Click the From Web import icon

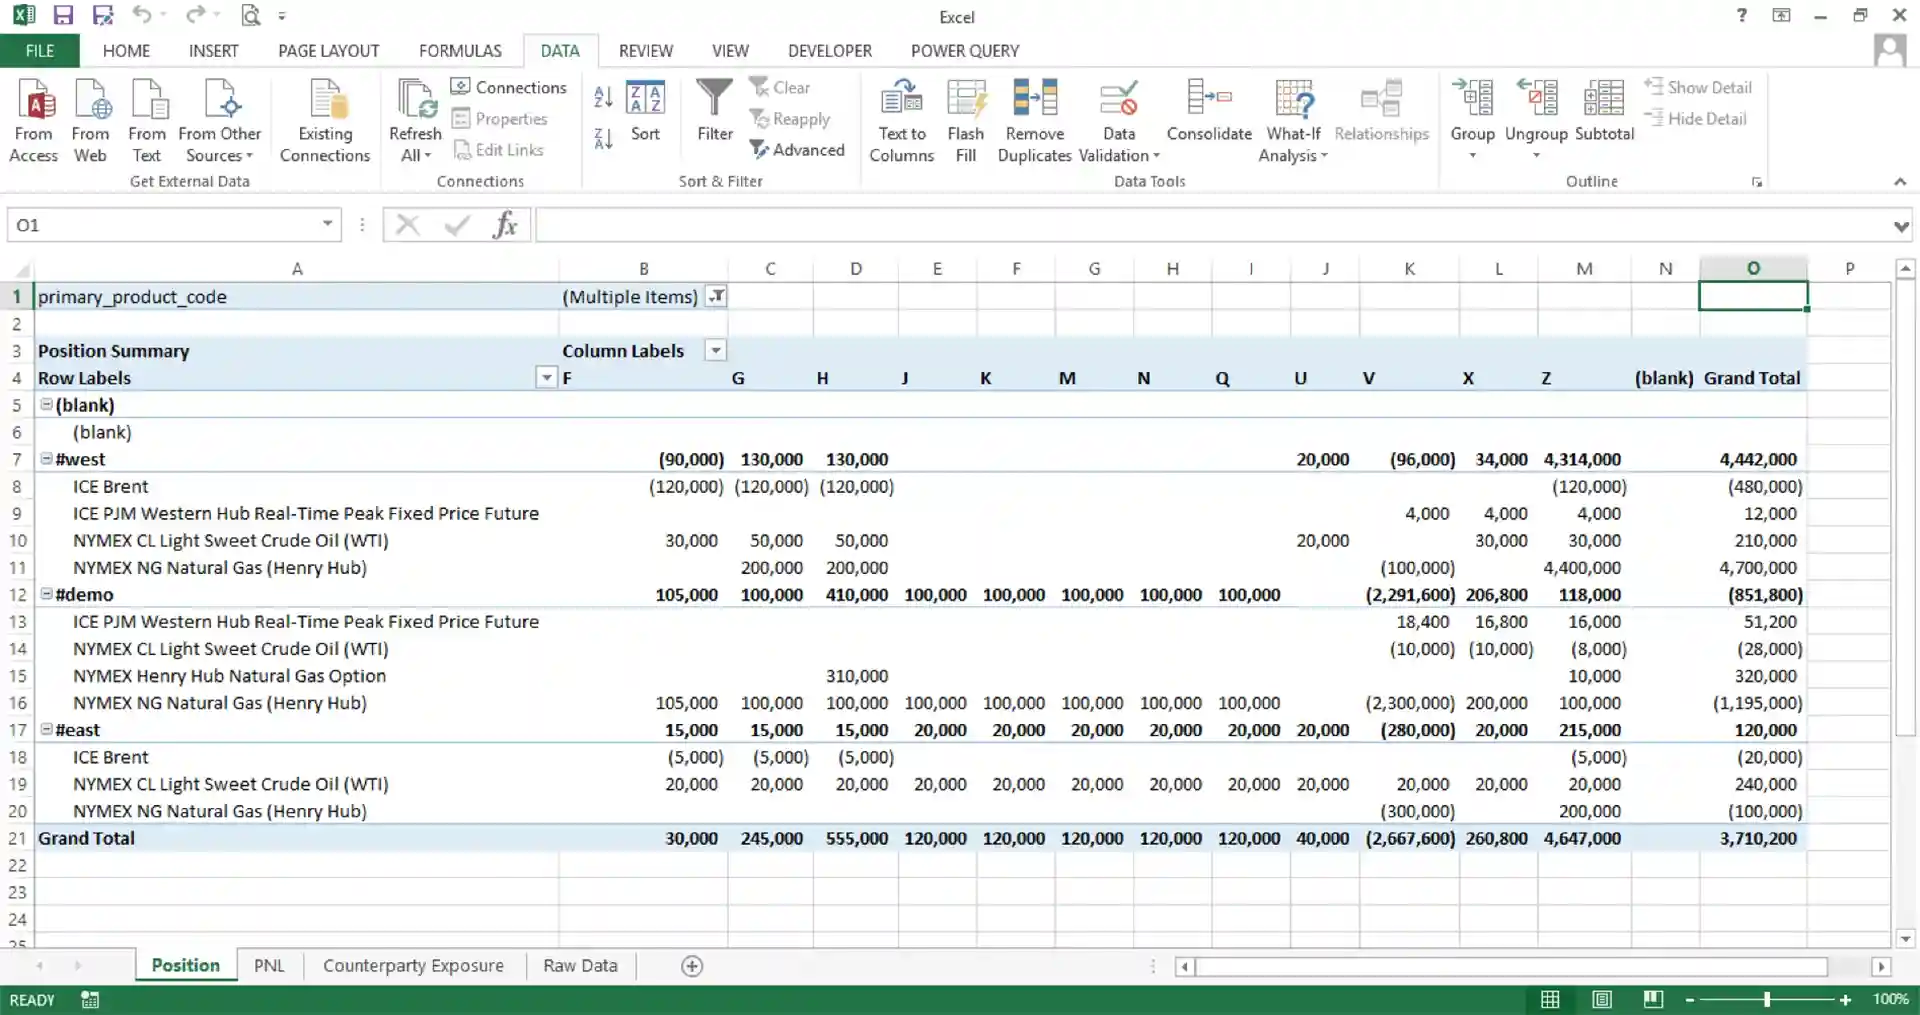[x=90, y=119]
